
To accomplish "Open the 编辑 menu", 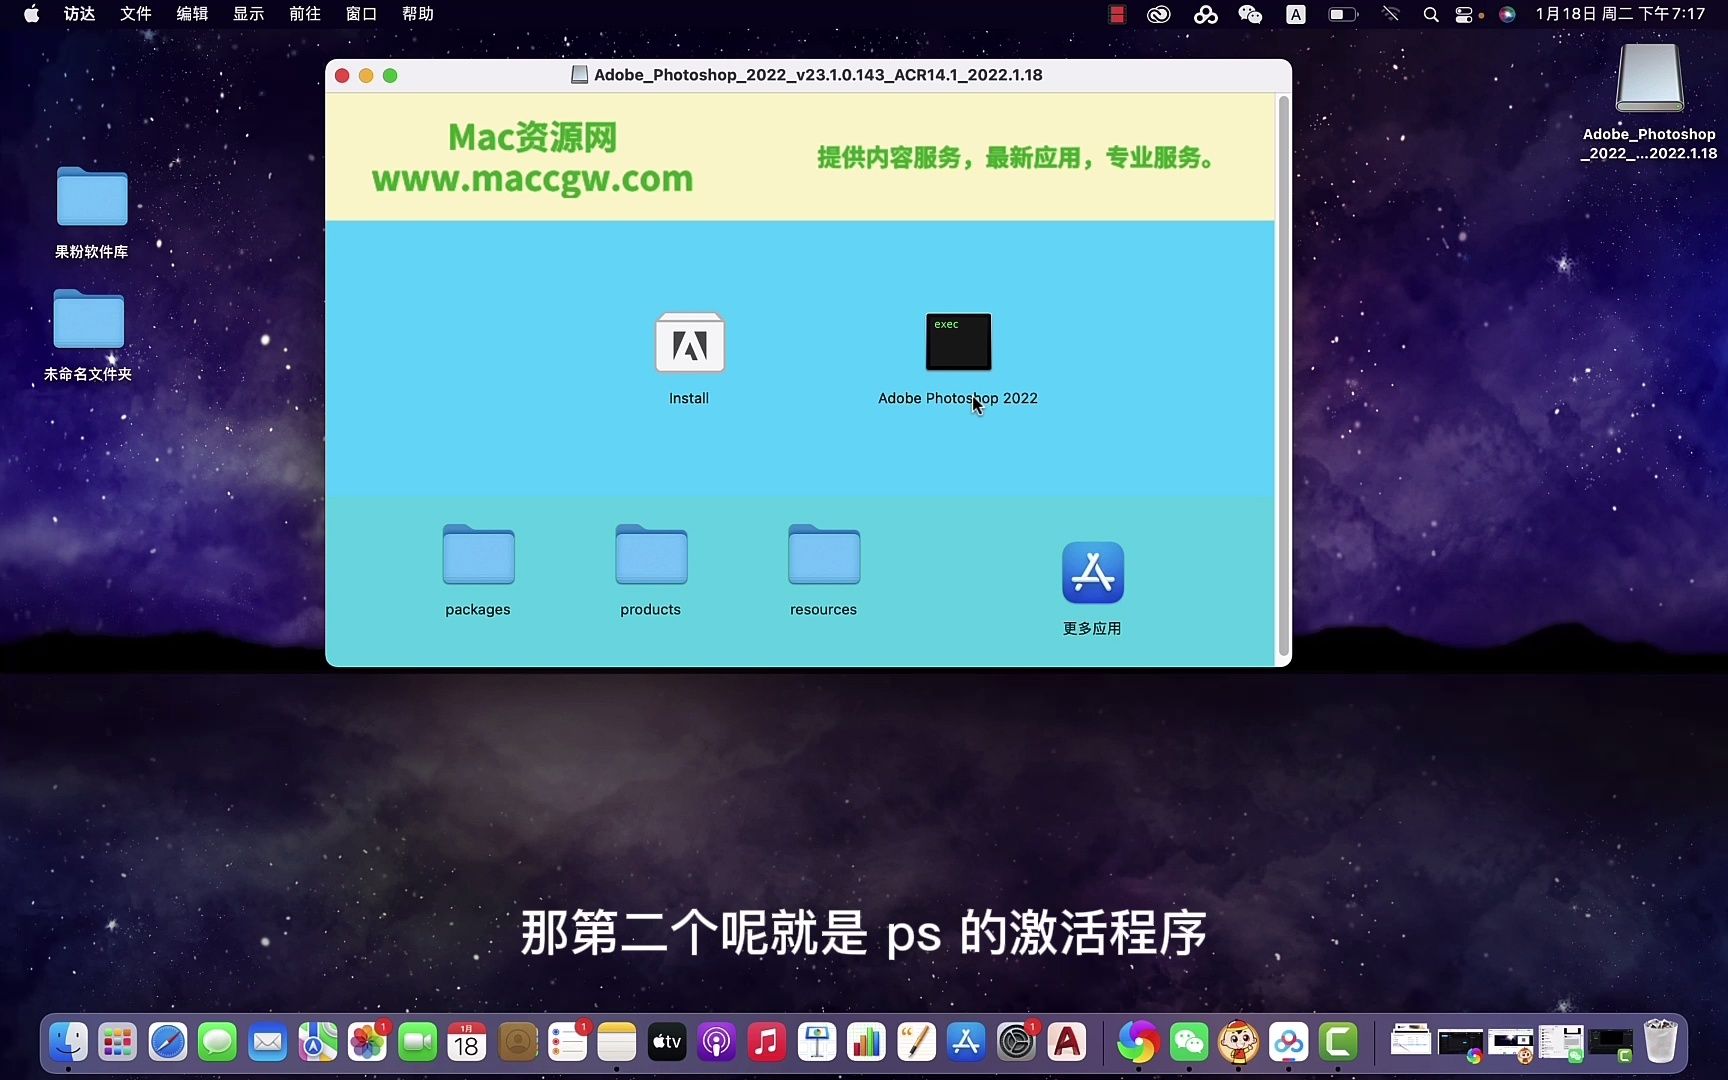I will 192,14.
